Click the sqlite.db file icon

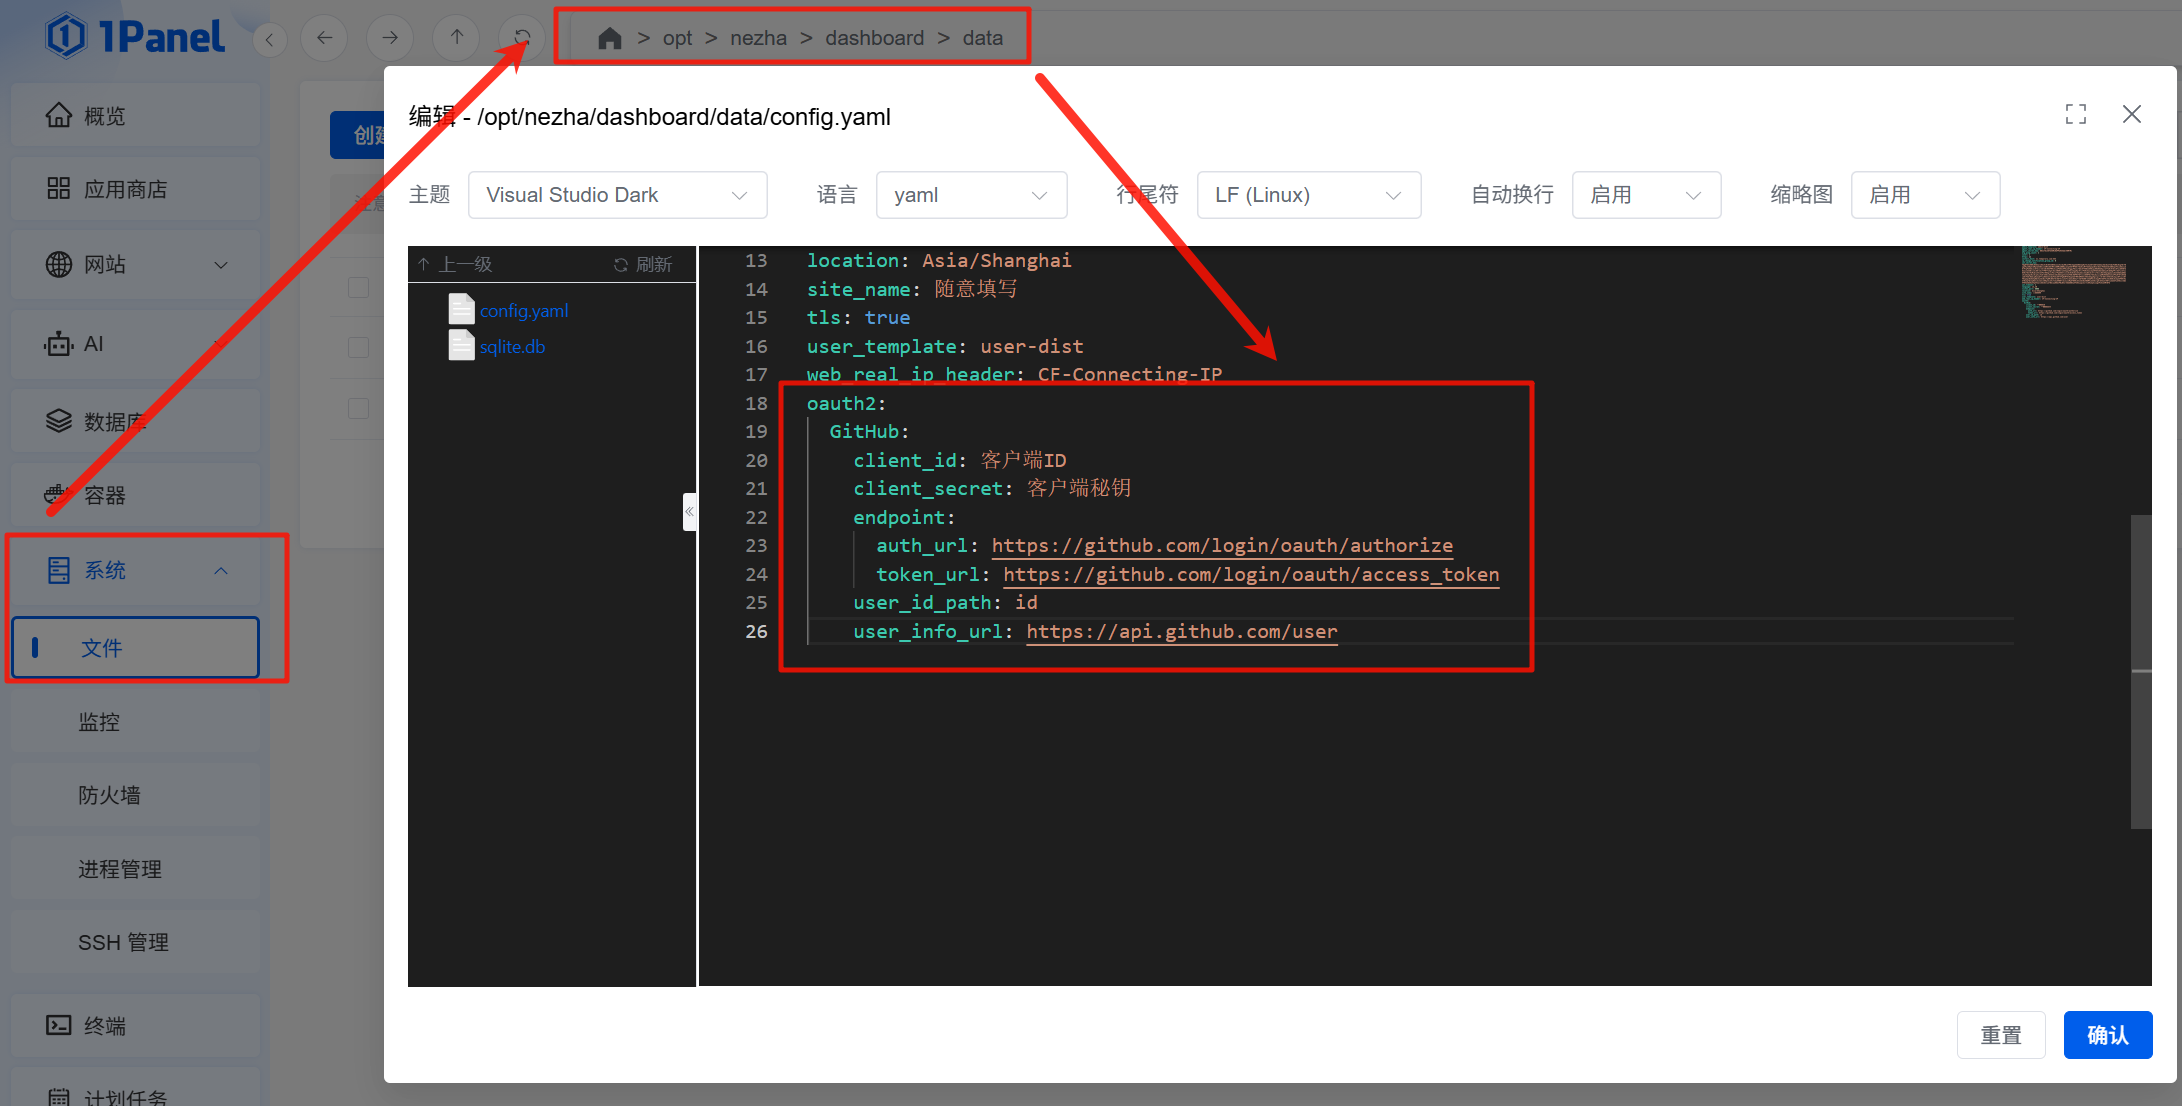point(461,345)
